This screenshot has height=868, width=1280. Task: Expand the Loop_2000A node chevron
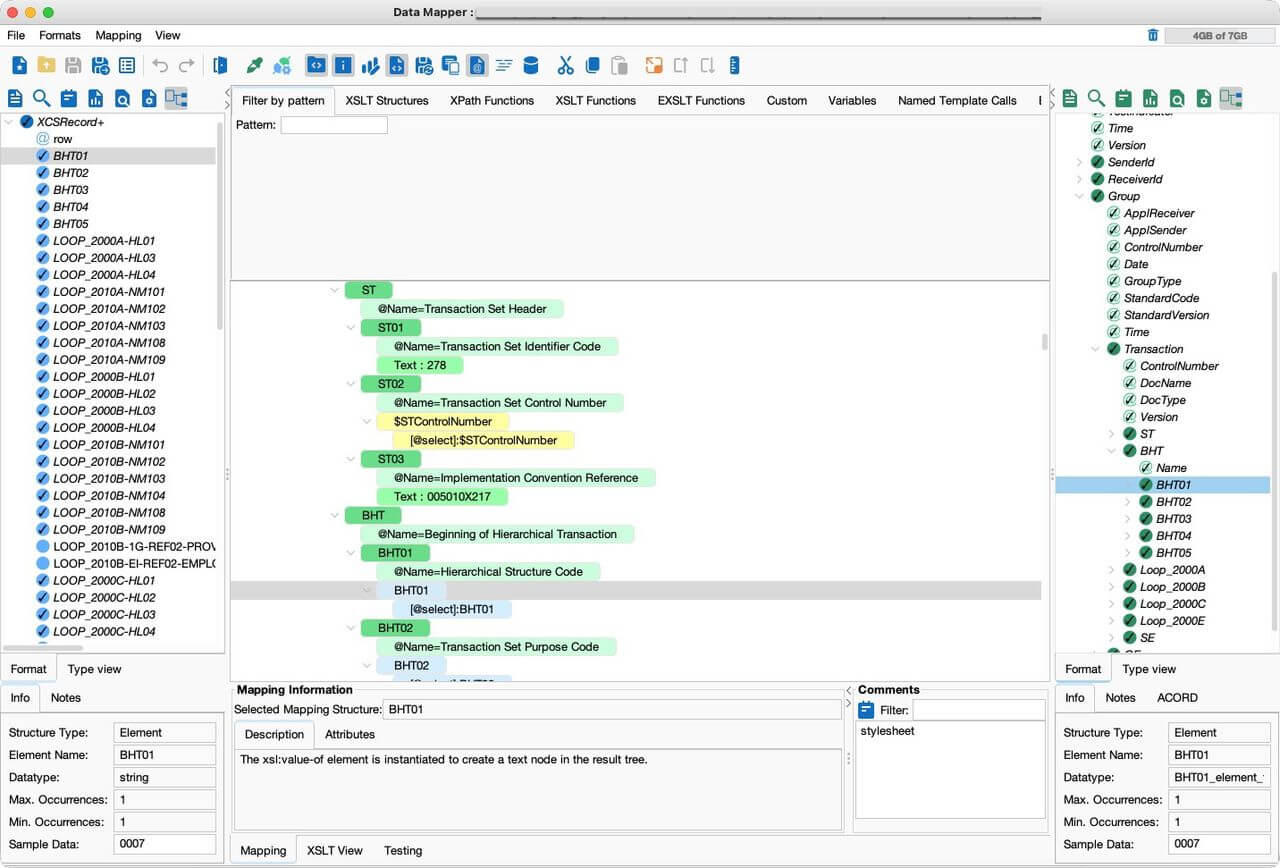point(1112,570)
